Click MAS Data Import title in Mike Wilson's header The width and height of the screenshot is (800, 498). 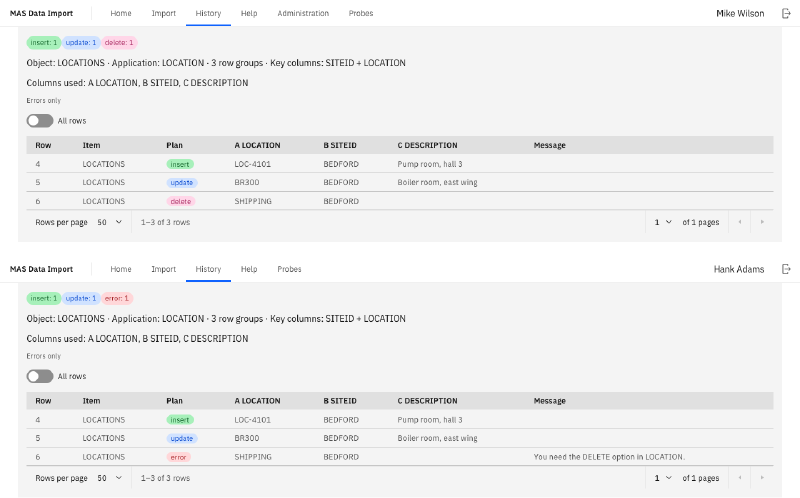[x=41, y=13]
